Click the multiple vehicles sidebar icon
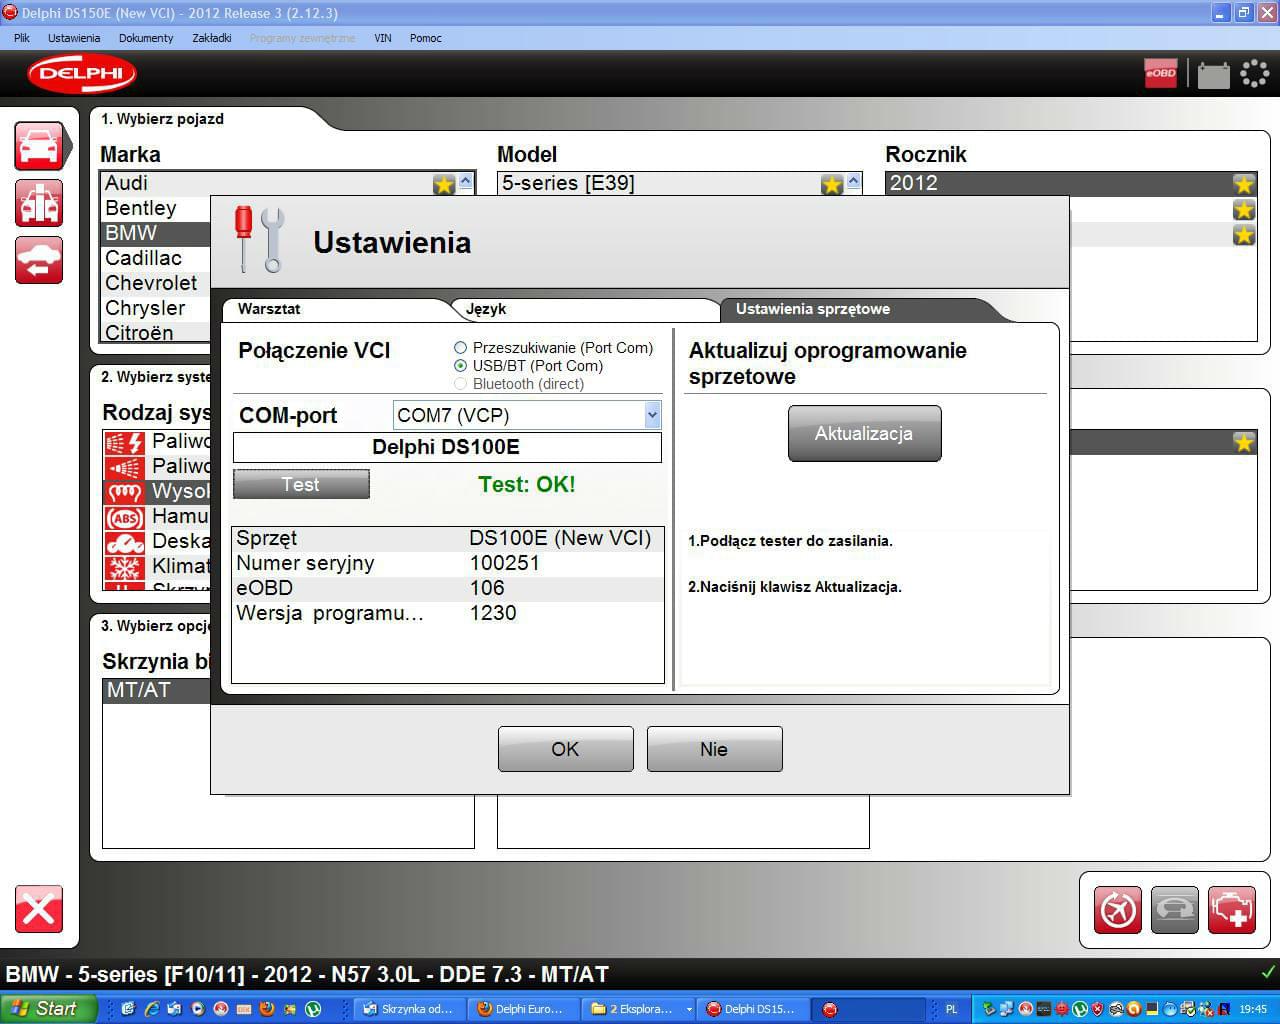This screenshot has width=1280, height=1024. pyautogui.click(x=39, y=203)
